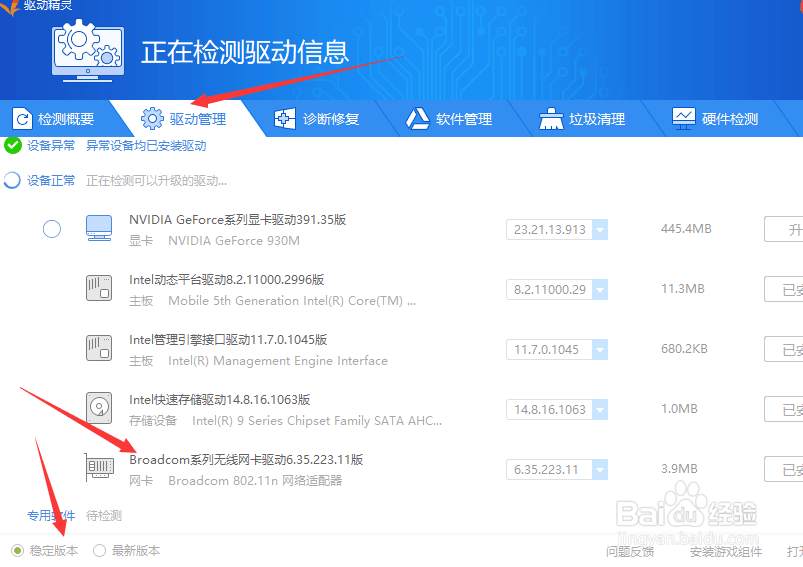Click the Intel动态平台驱动 motherboard icon
The width and height of the screenshot is (803, 567).
(x=99, y=288)
